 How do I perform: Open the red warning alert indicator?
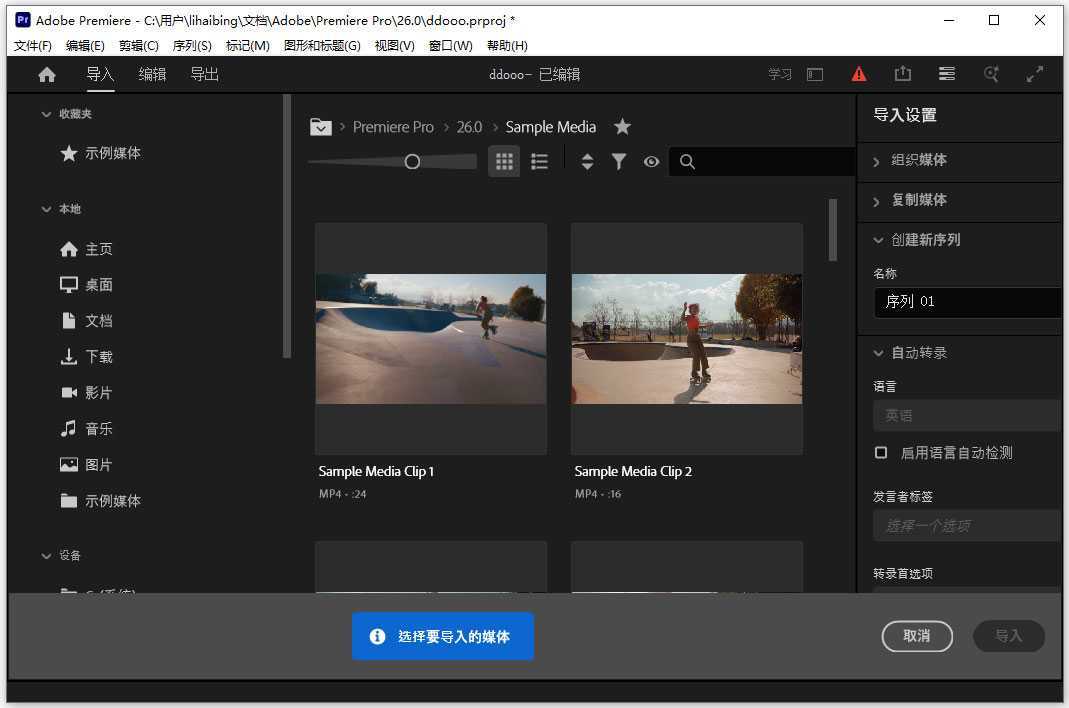point(859,73)
